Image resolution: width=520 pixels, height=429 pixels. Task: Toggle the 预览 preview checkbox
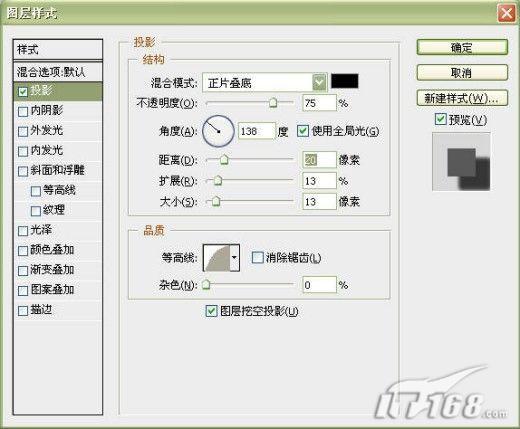(441, 119)
